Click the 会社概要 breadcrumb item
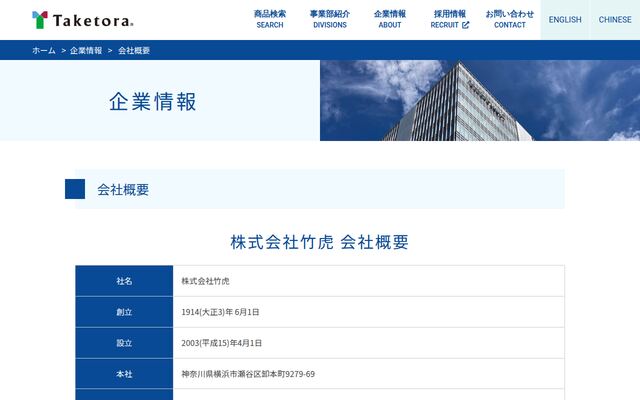 coord(134,50)
